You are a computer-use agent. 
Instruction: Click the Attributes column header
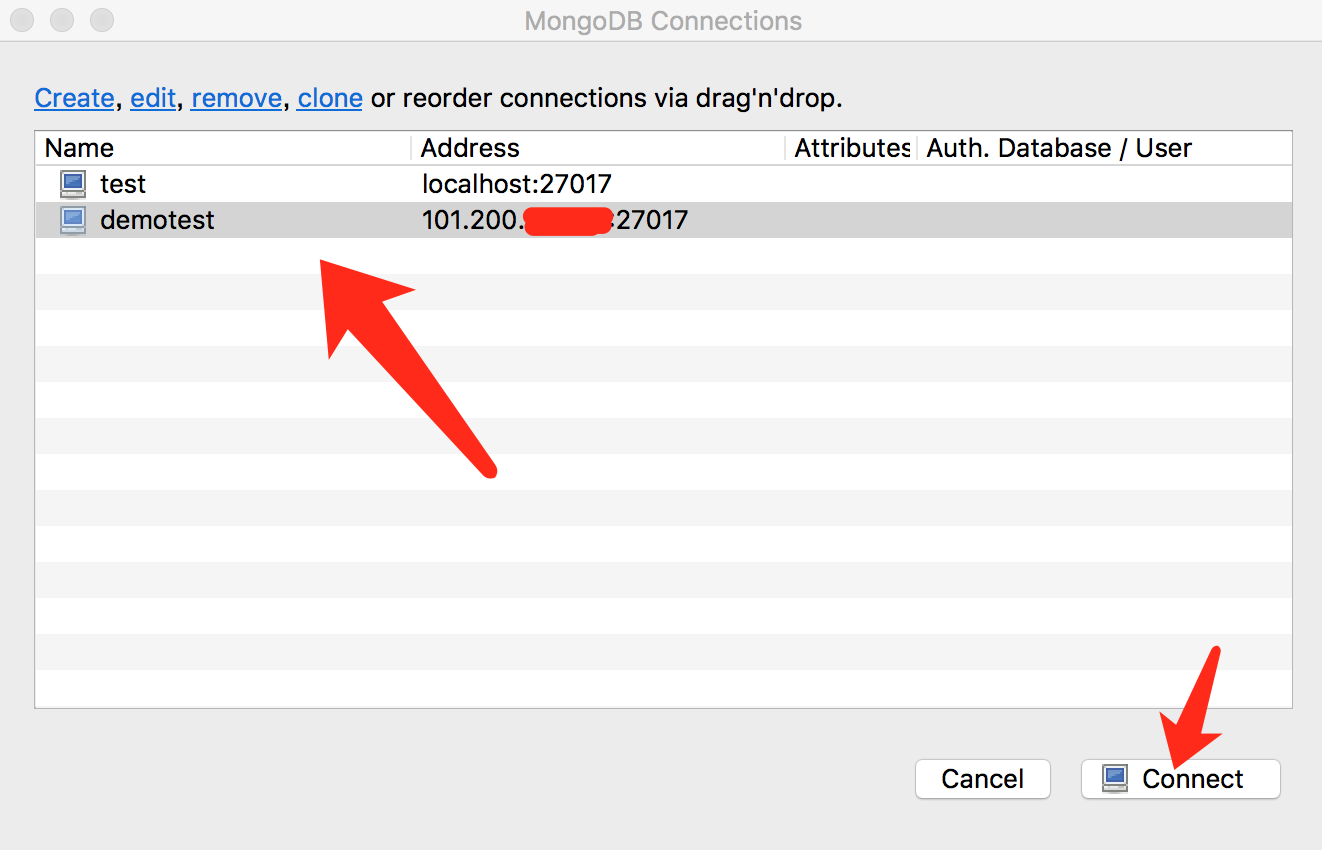pos(851,148)
